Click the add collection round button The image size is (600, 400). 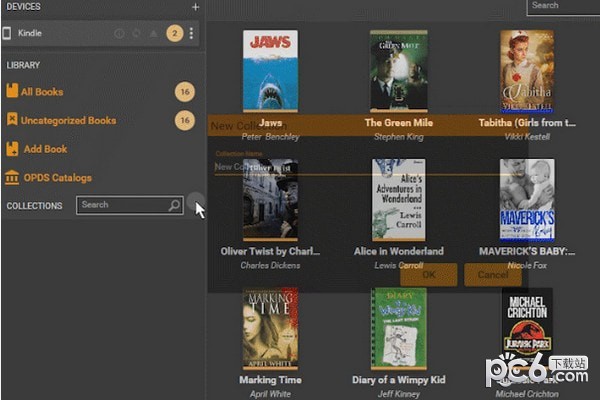pos(196,200)
